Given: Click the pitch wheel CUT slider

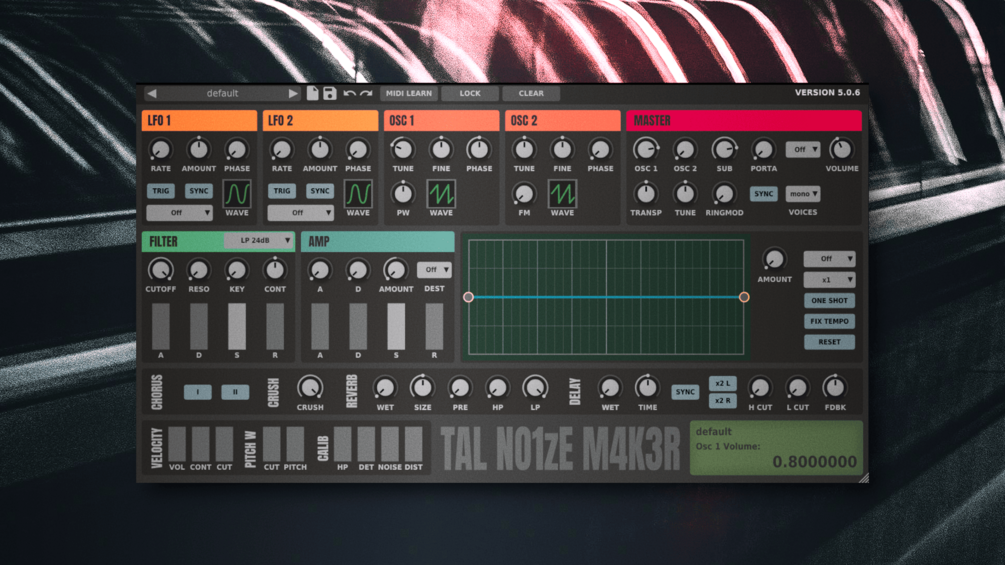Looking at the screenshot, I should pyautogui.click(x=272, y=444).
